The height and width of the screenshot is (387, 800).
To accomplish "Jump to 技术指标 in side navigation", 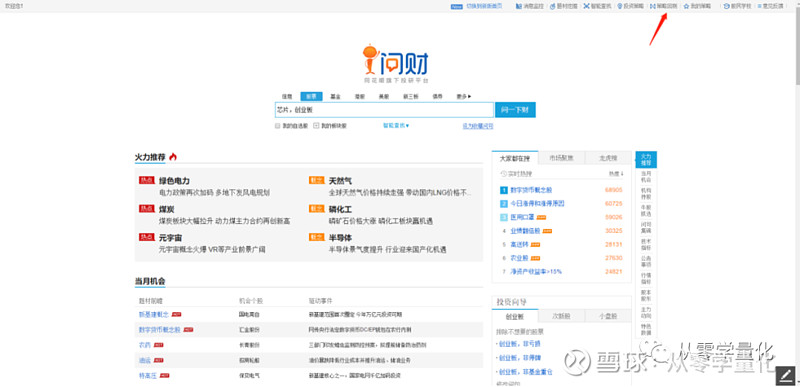I will point(646,244).
